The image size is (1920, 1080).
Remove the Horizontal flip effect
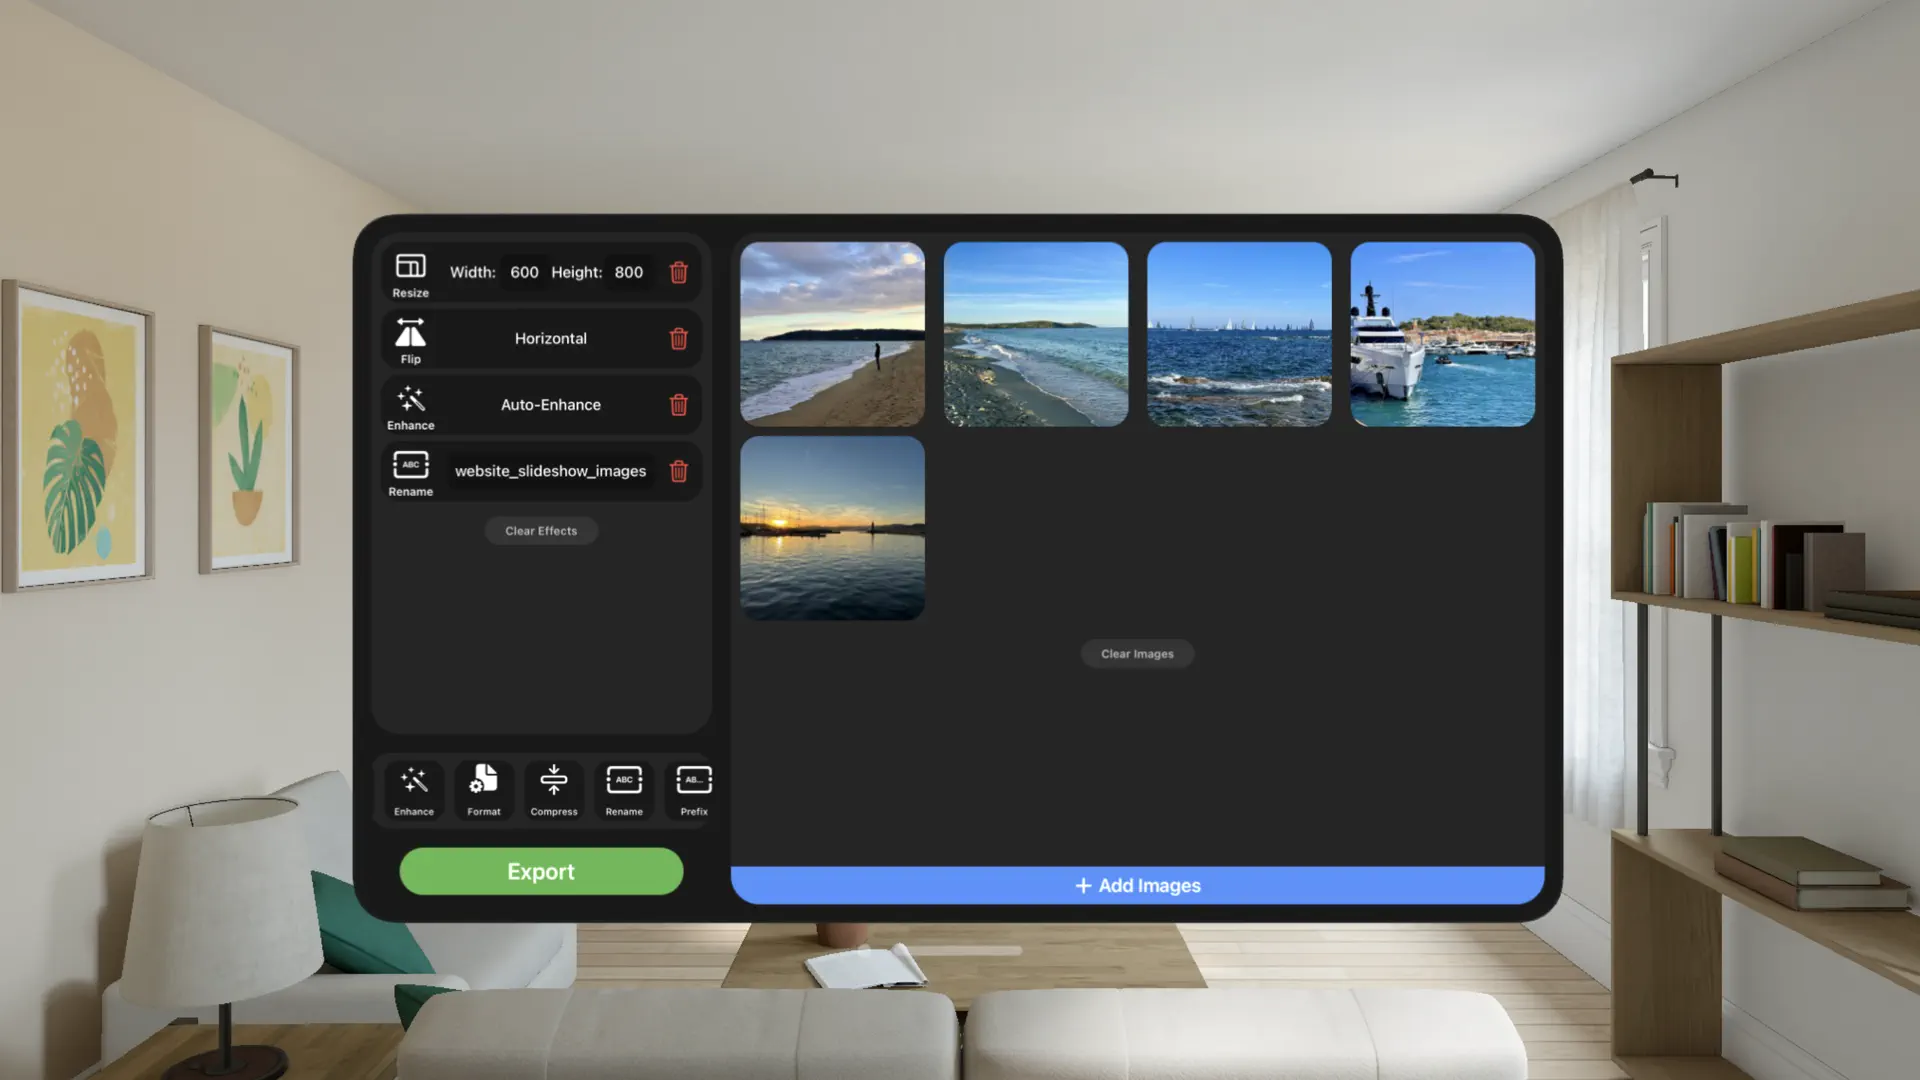click(x=679, y=339)
